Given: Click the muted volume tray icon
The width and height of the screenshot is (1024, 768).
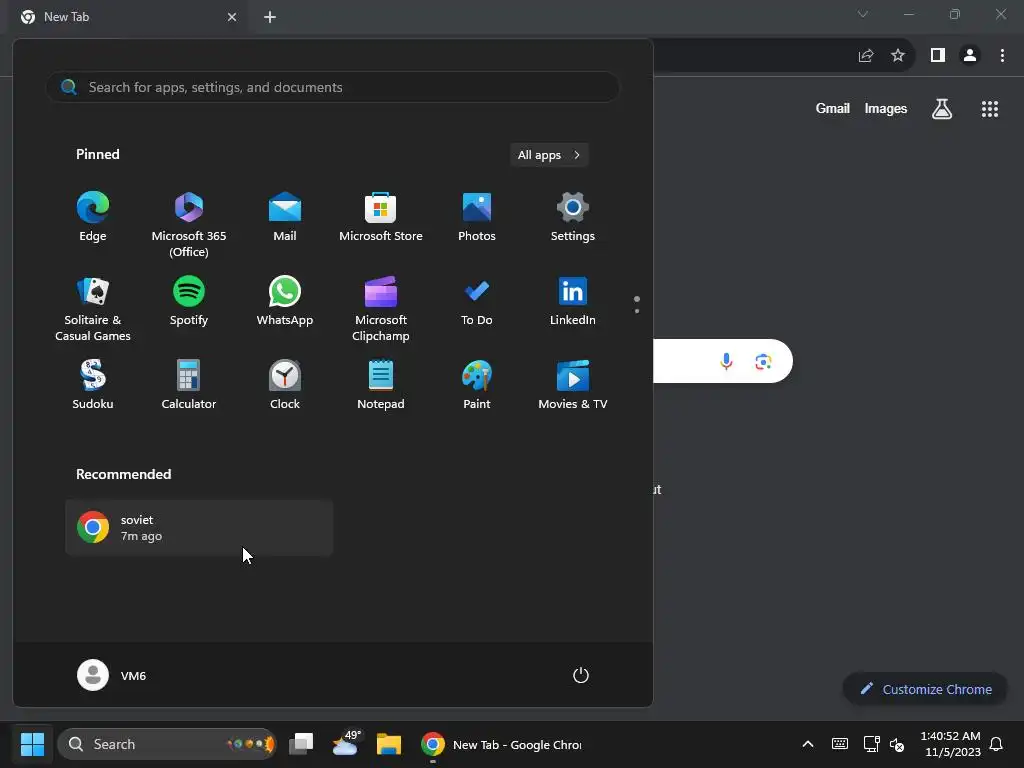Looking at the screenshot, I should (897, 744).
